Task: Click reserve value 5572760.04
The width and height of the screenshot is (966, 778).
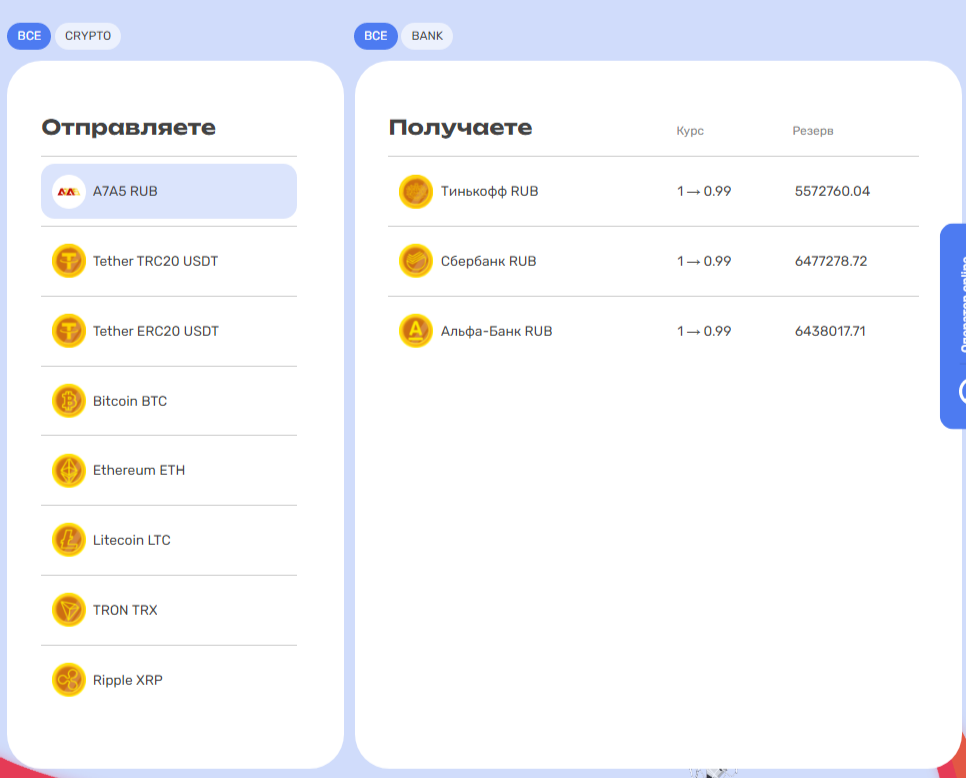Action: click(x=832, y=192)
